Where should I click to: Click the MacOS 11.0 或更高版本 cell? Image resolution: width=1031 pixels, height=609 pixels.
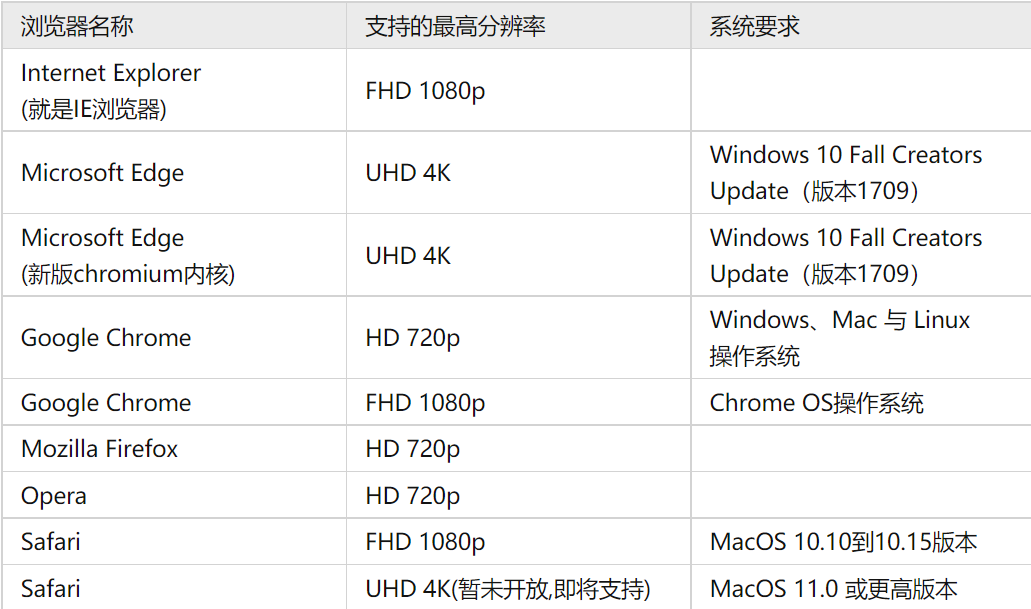pos(833,589)
